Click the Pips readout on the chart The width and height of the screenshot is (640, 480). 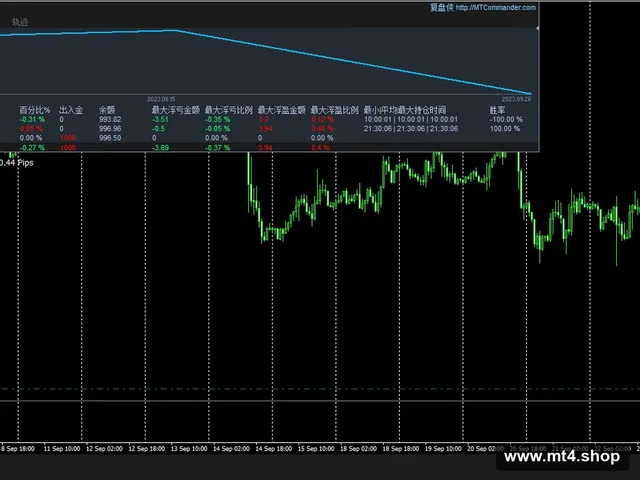[x=17, y=163]
